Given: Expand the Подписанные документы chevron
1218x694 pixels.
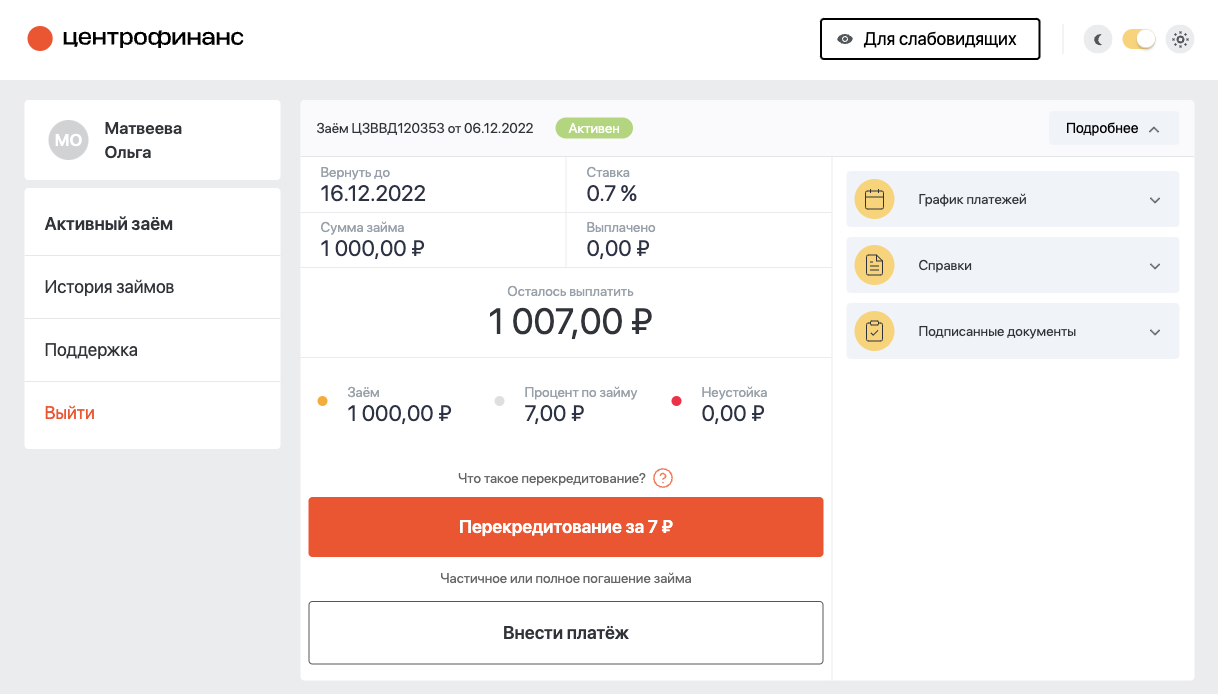Looking at the screenshot, I should pyautogui.click(x=1155, y=332).
